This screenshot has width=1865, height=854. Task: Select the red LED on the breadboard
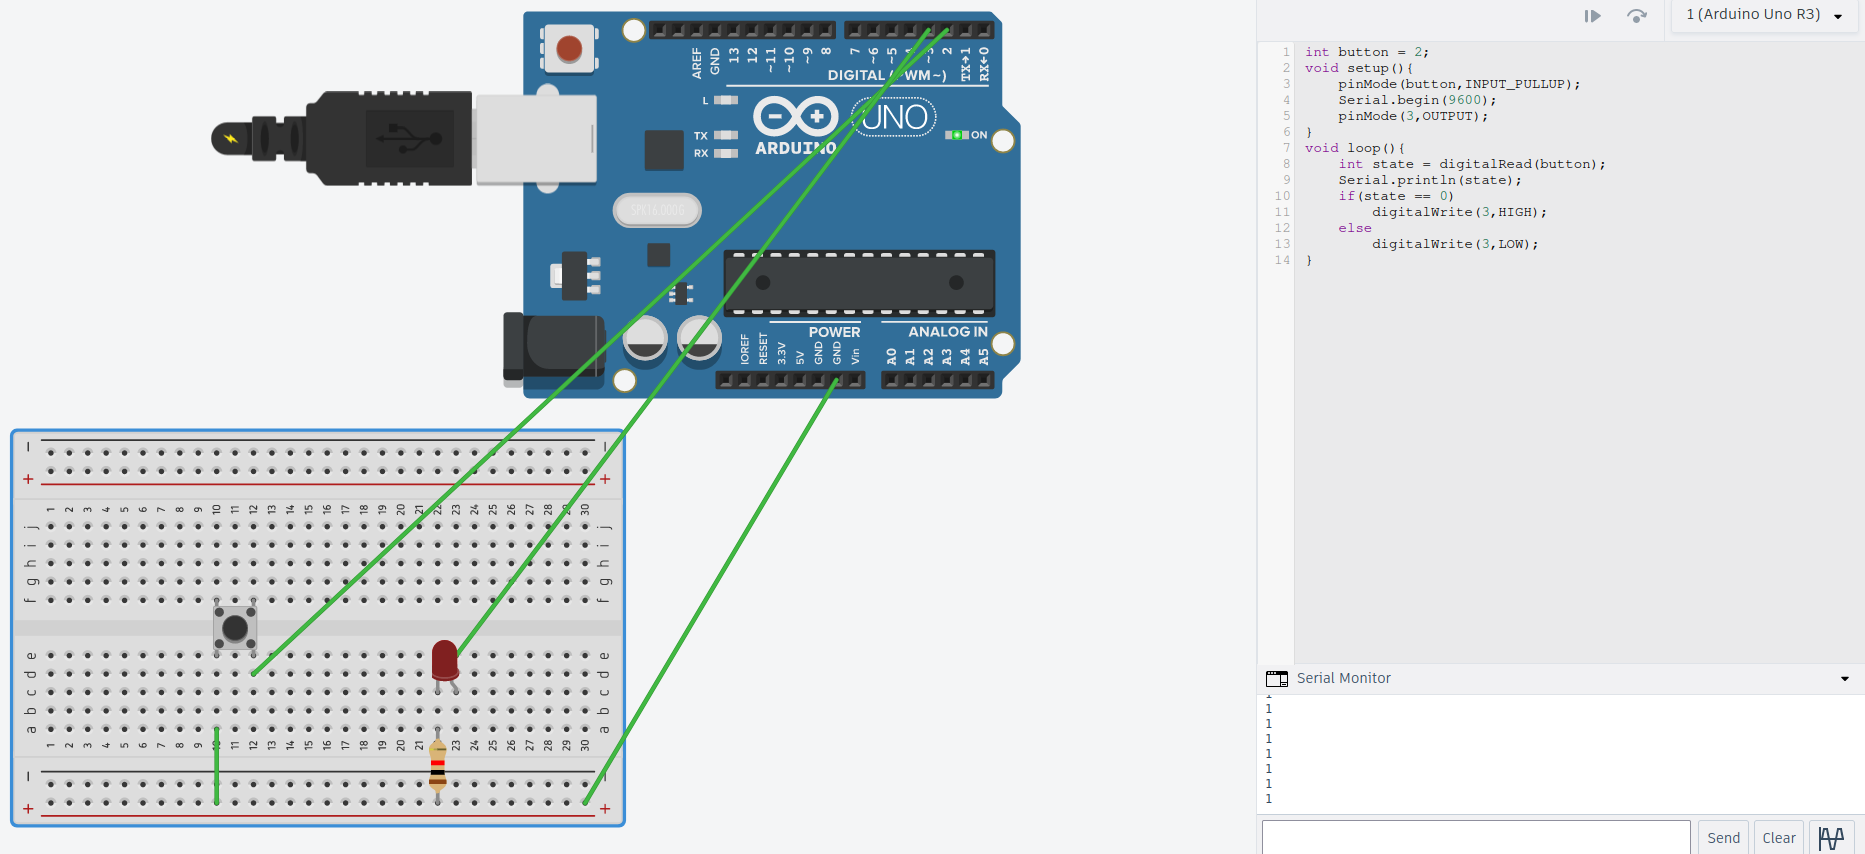point(445,661)
